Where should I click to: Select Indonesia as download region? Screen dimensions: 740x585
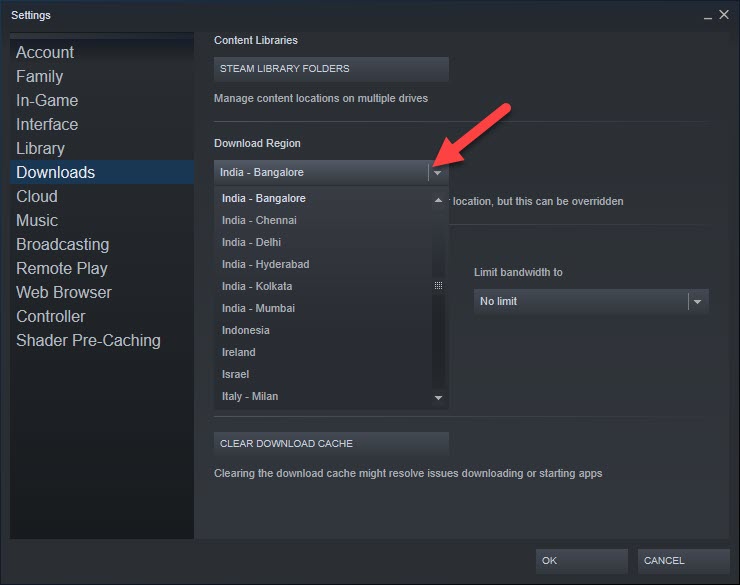[246, 330]
